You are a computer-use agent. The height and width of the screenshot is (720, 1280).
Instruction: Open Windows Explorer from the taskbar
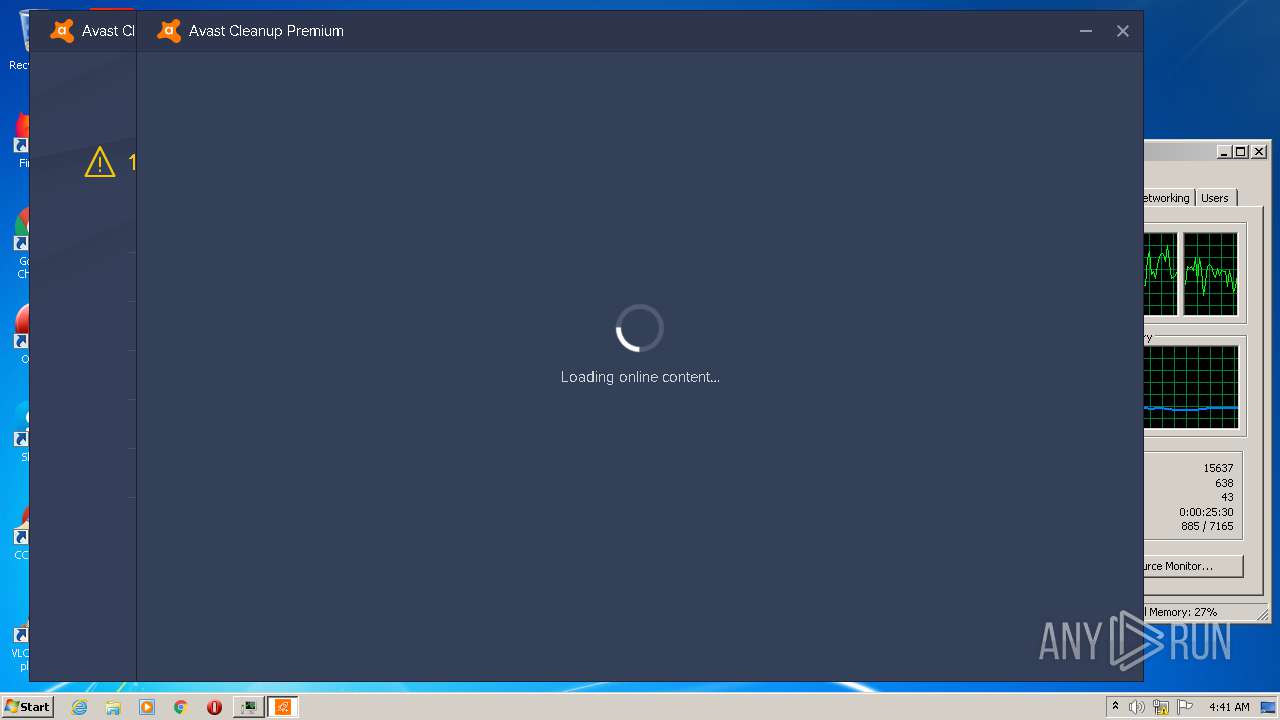coord(113,707)
